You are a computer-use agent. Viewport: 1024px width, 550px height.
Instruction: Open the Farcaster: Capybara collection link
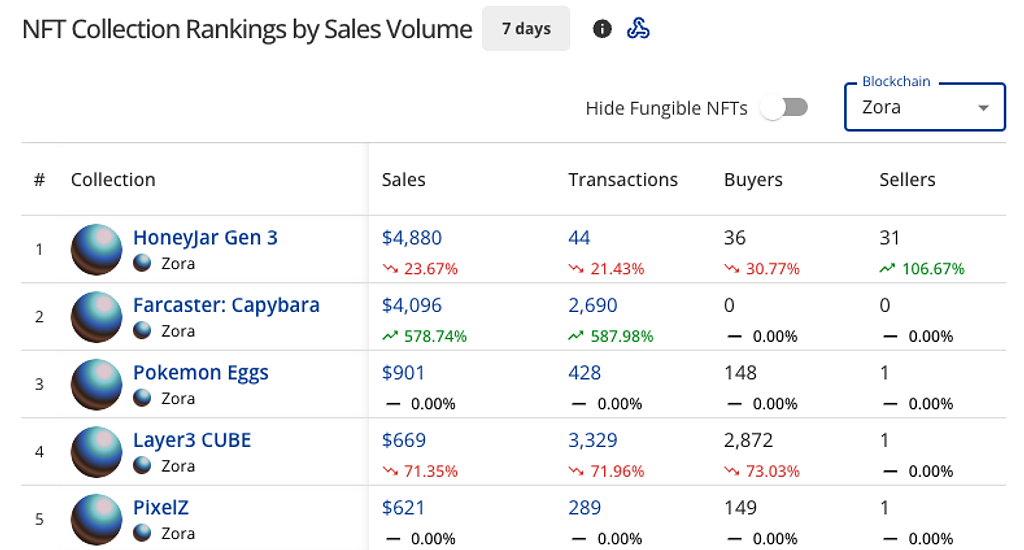point(226,305)
